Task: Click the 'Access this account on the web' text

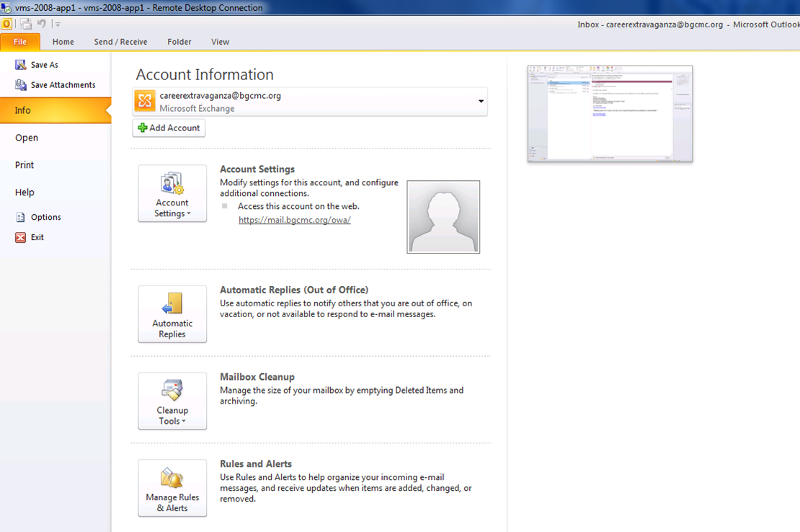Action: (298, 206)
